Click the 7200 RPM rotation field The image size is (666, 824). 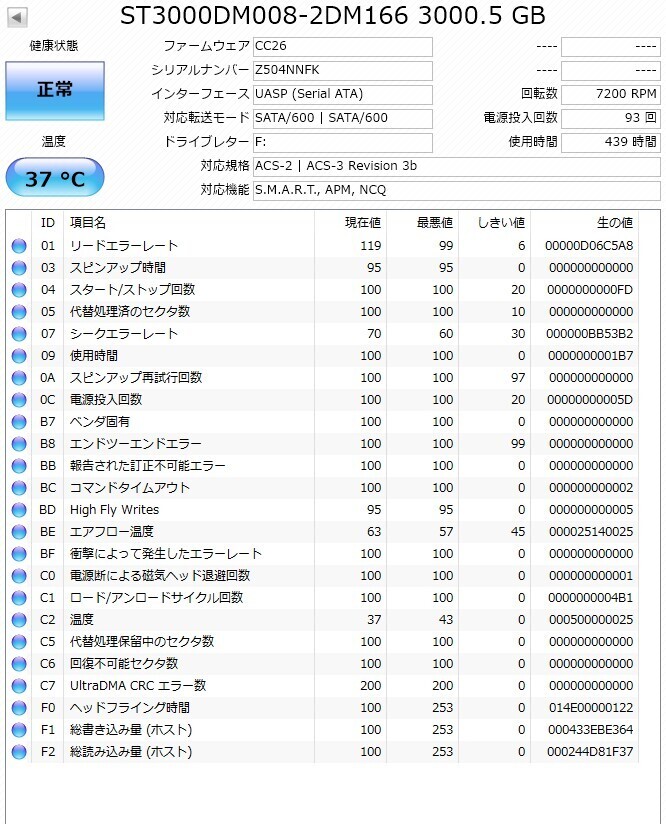[611, 95]
